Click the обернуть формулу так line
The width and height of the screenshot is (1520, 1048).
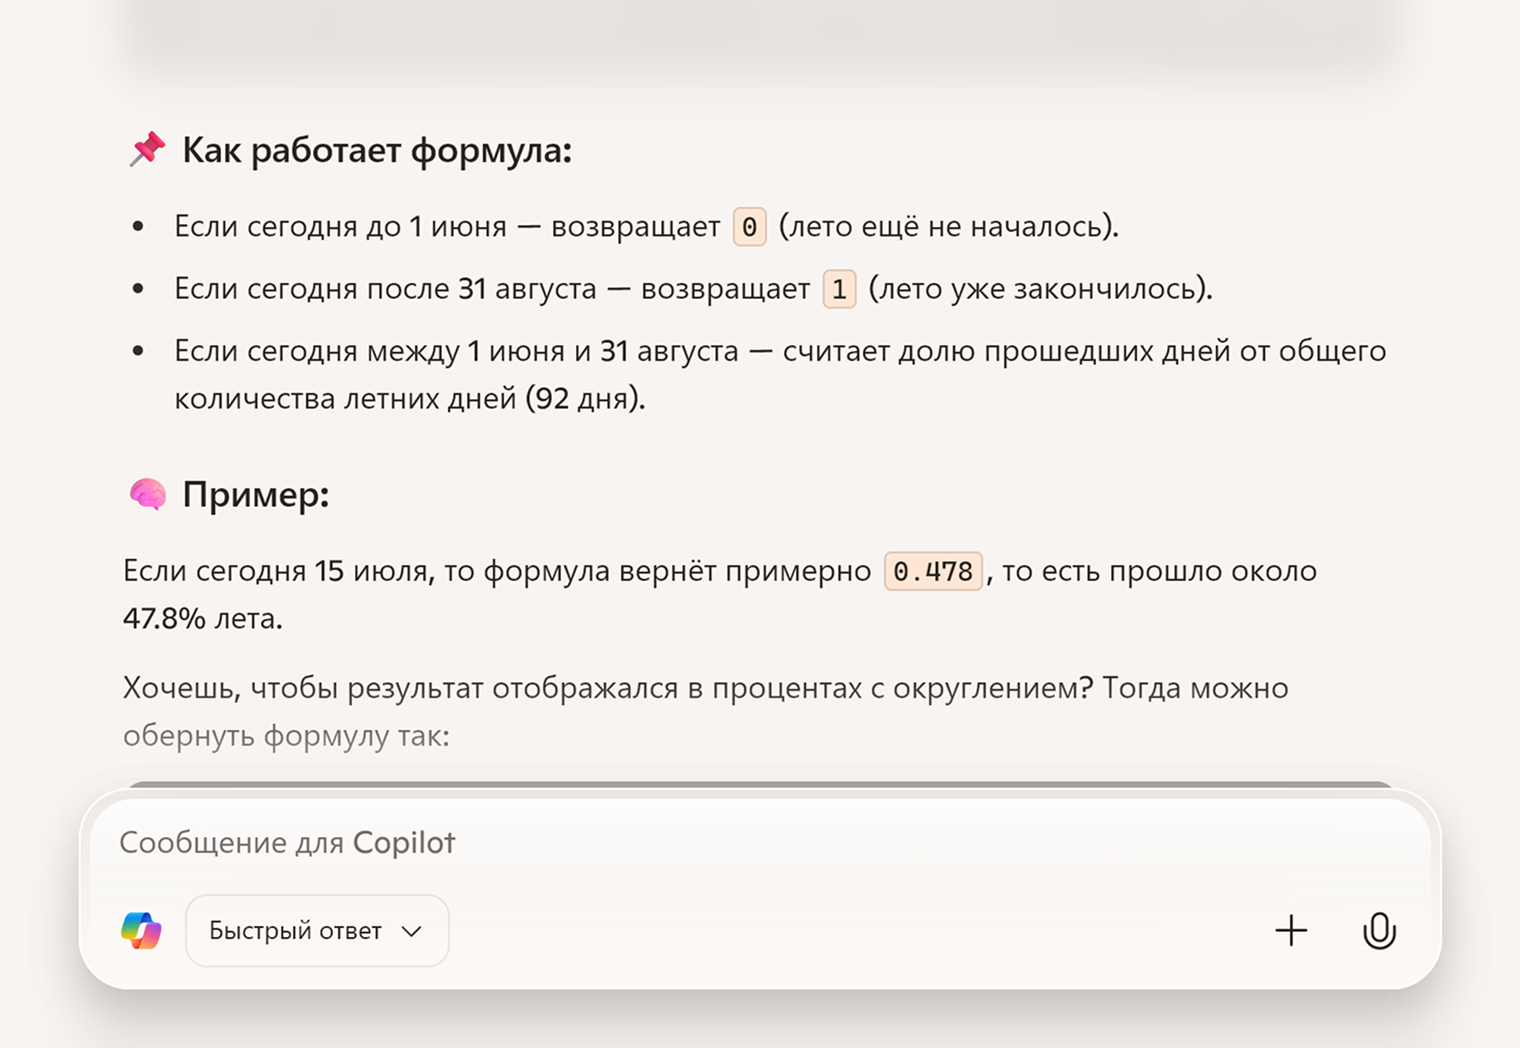pos(286,736)
